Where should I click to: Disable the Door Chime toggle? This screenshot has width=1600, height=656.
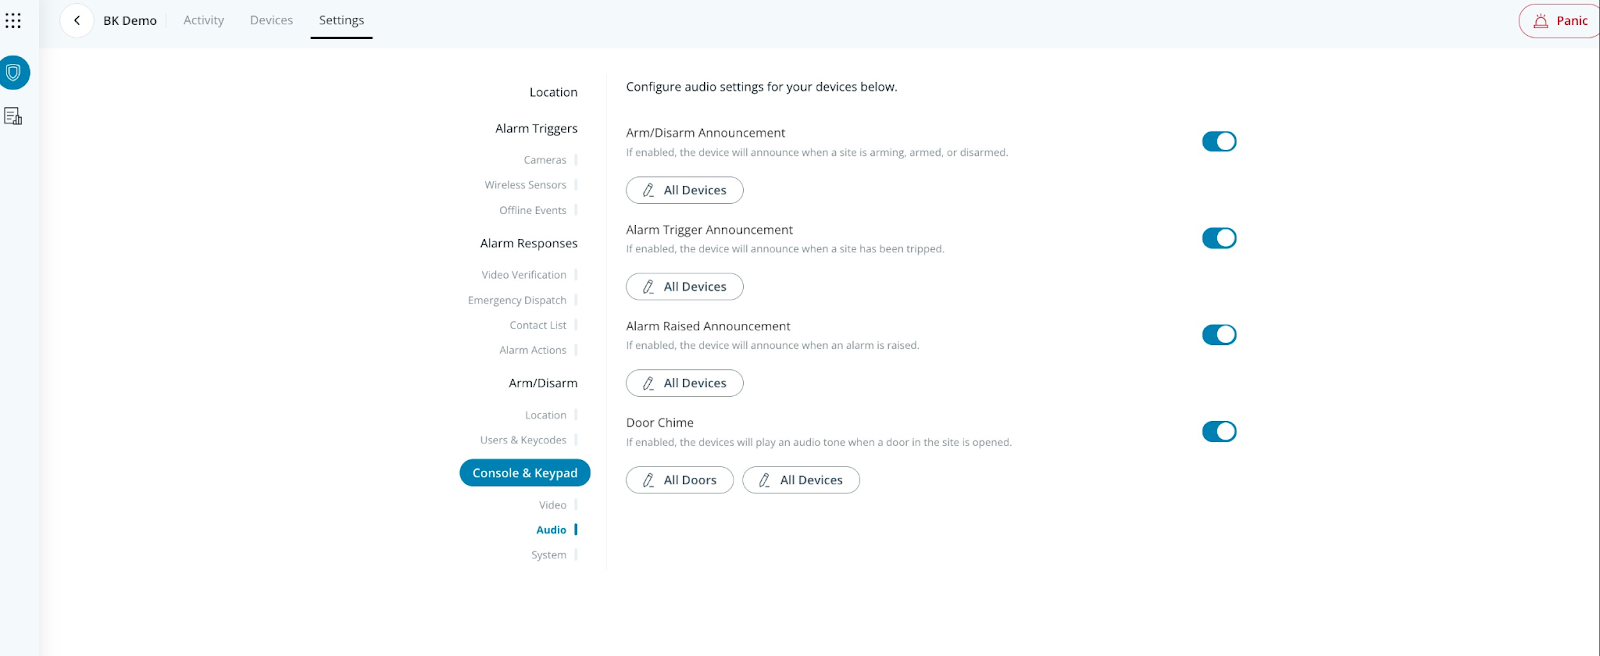click(1219, 431)
